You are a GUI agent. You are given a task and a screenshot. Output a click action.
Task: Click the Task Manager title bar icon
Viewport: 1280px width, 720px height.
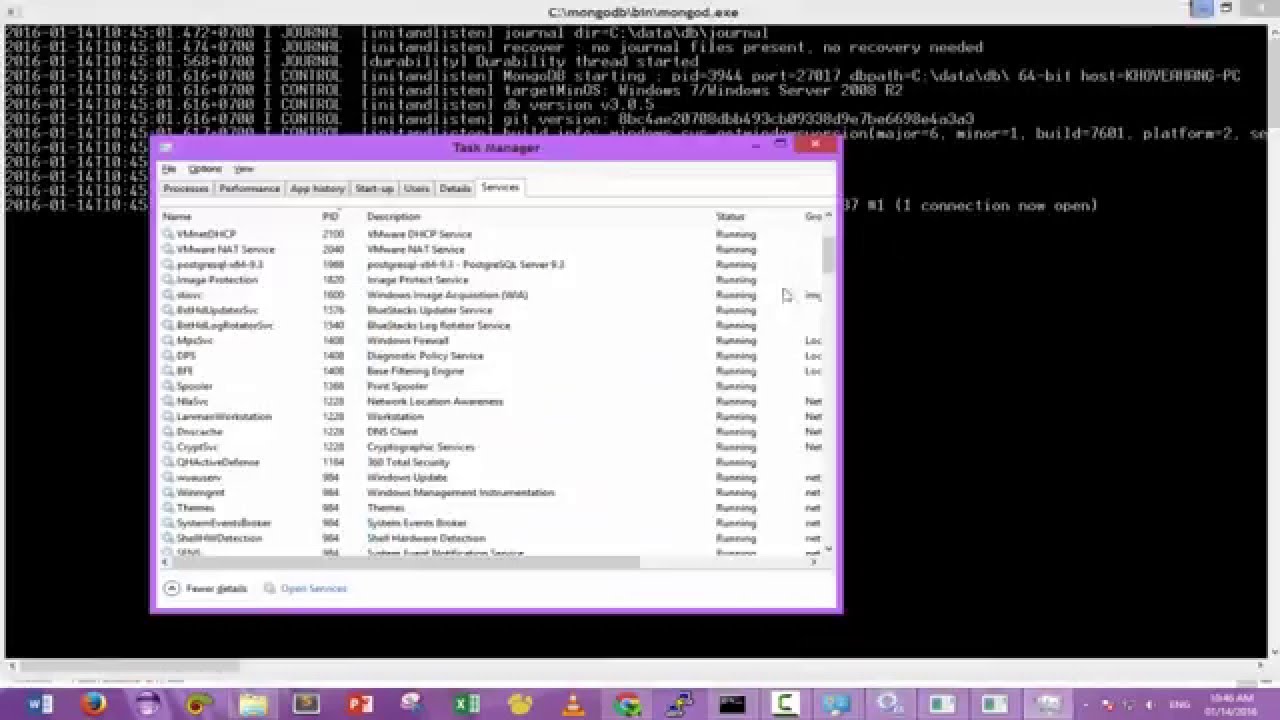point(166,147)
